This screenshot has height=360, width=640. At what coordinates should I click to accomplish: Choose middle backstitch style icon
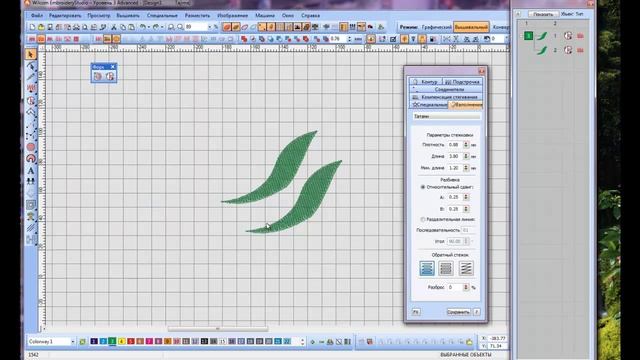click(x=446, y=268)
